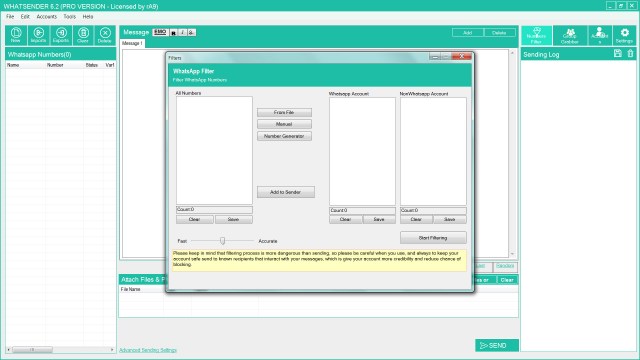Screen dimensions: 640x360
Task: Open the Accounts menu
Action: (47, 17)
